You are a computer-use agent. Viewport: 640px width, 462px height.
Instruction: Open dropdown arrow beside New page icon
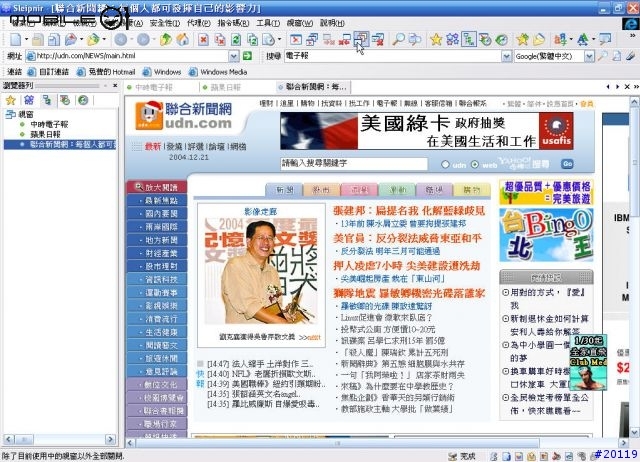(26, 40)
